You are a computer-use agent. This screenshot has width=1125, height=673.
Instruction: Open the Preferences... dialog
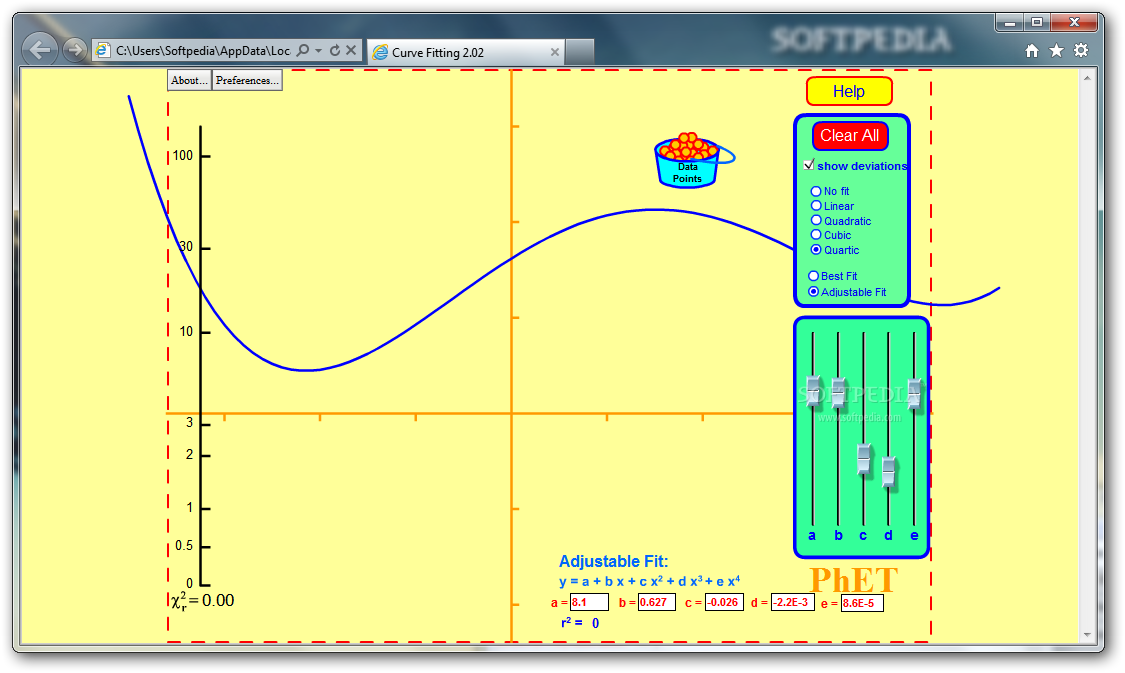(248, 80)
